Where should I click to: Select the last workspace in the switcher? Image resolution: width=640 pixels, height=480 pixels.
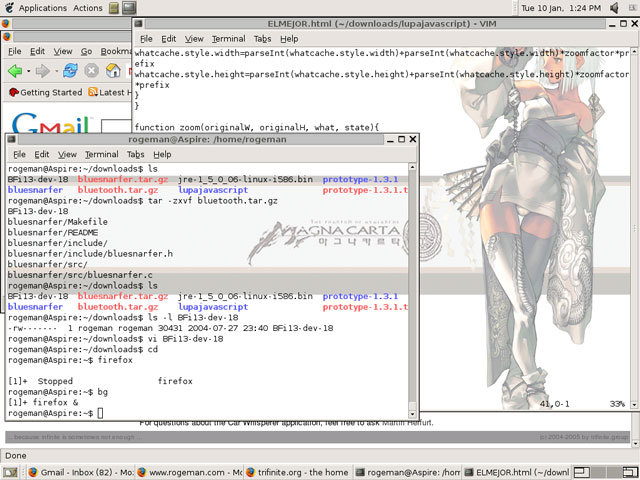tap(630, 472)
